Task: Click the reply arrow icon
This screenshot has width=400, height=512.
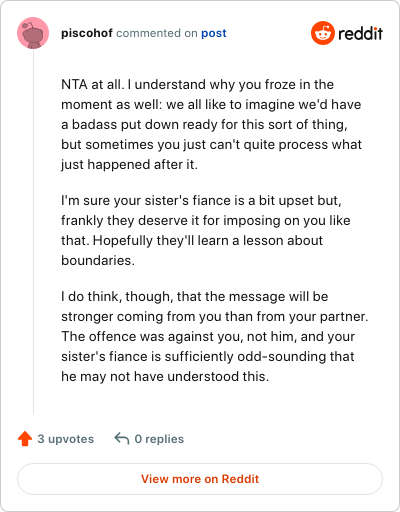Action: pyautogui.click(x=122, y=438)
